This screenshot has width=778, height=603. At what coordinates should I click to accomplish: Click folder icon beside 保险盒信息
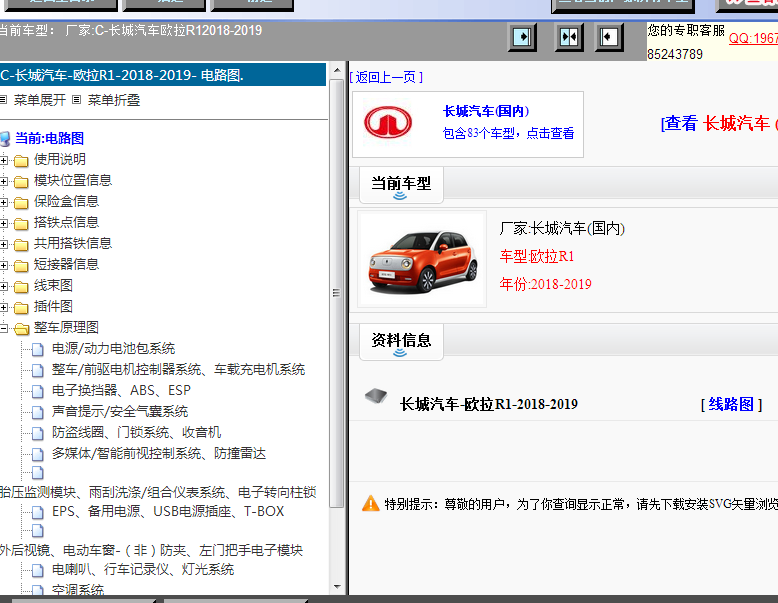pyautogui.click(x=21, y=202)
